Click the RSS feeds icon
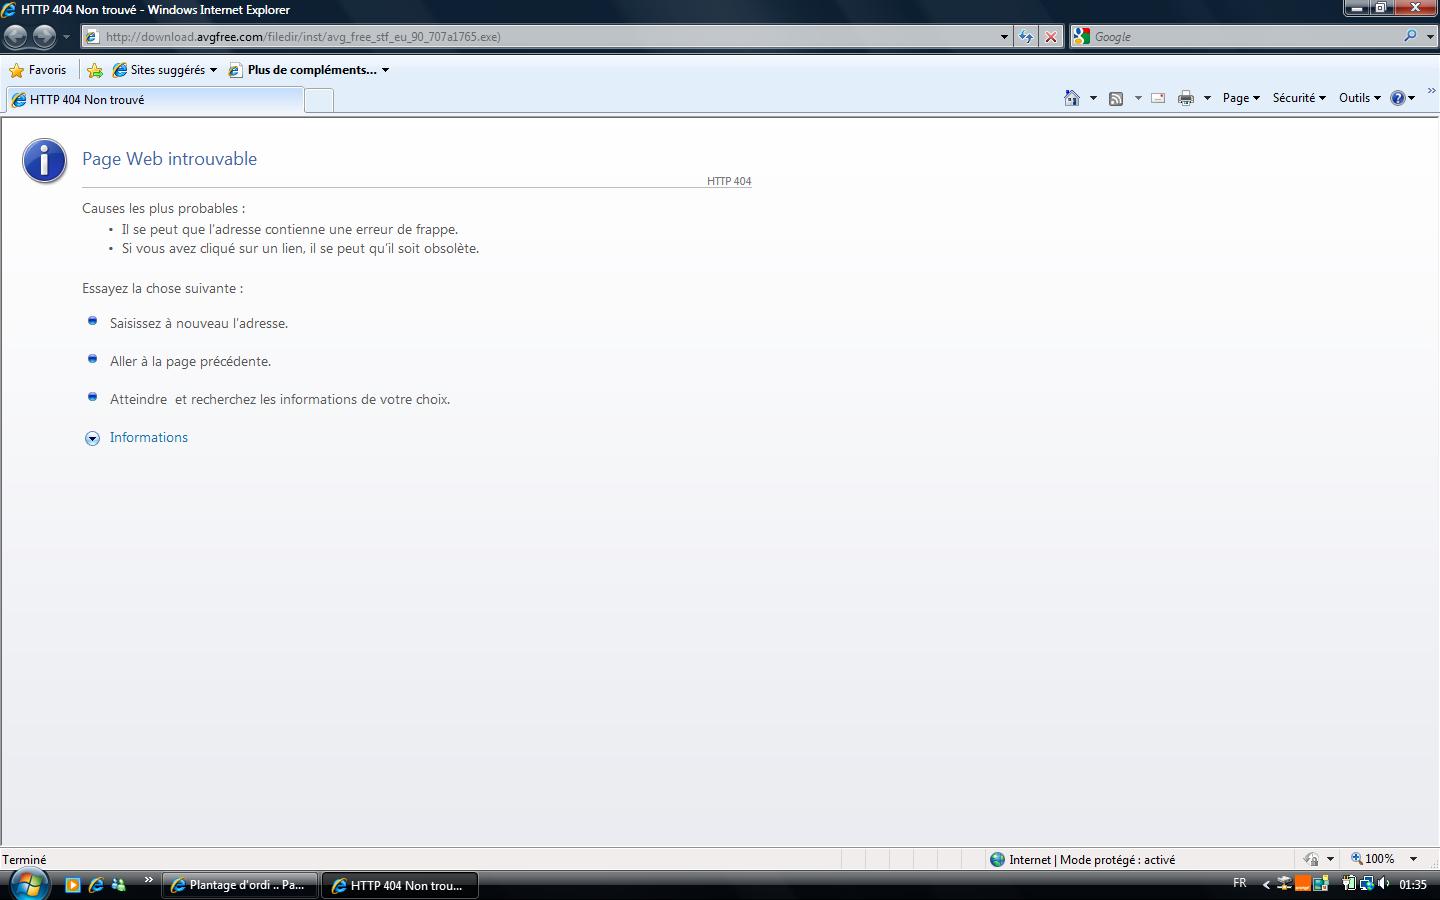1440x900 pixels. pyautogui.click(x=1116, y=98)
